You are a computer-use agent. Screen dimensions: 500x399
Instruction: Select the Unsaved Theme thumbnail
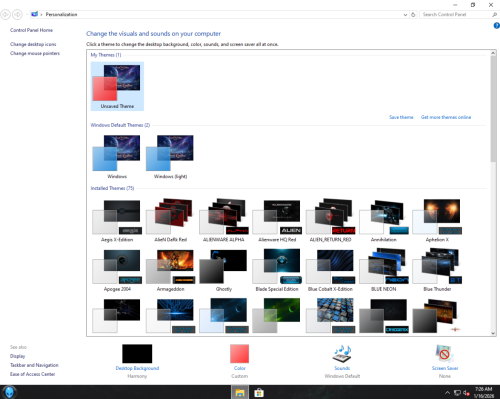coord(117,86)
